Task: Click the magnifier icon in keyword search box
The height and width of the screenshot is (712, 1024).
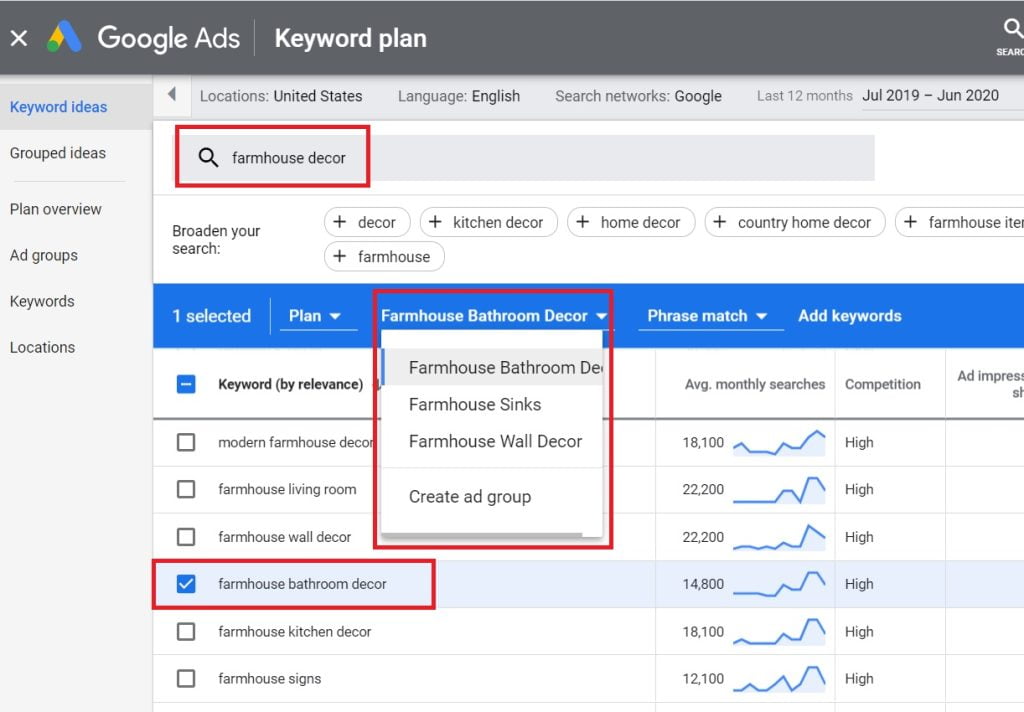Action: [x=208, y=158]
